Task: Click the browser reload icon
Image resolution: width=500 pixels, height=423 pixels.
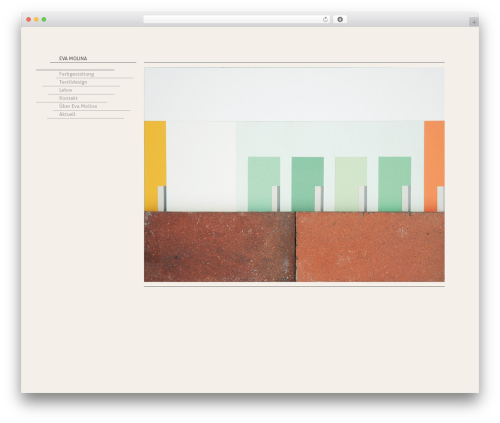Action: pyautogui.click(x=325, y=19)
